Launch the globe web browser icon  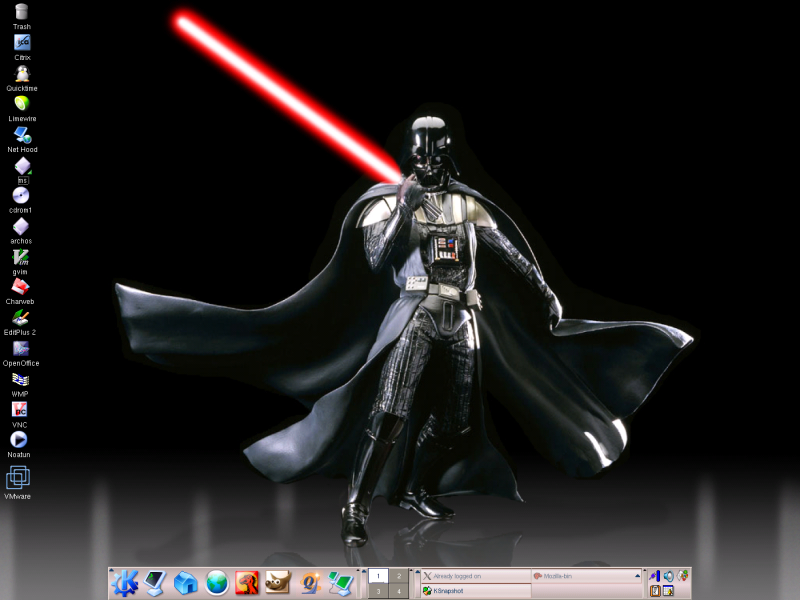point(217,583)
